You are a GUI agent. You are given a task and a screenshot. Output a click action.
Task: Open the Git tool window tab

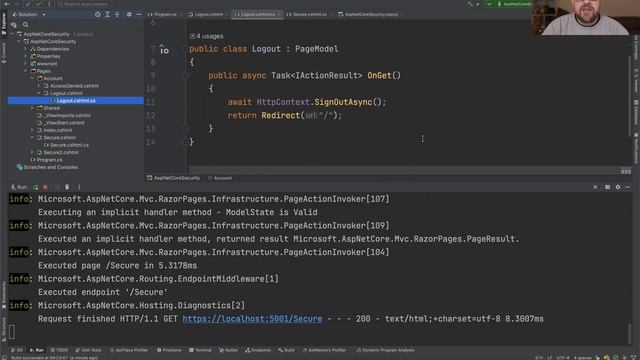(x=17, y=350)
